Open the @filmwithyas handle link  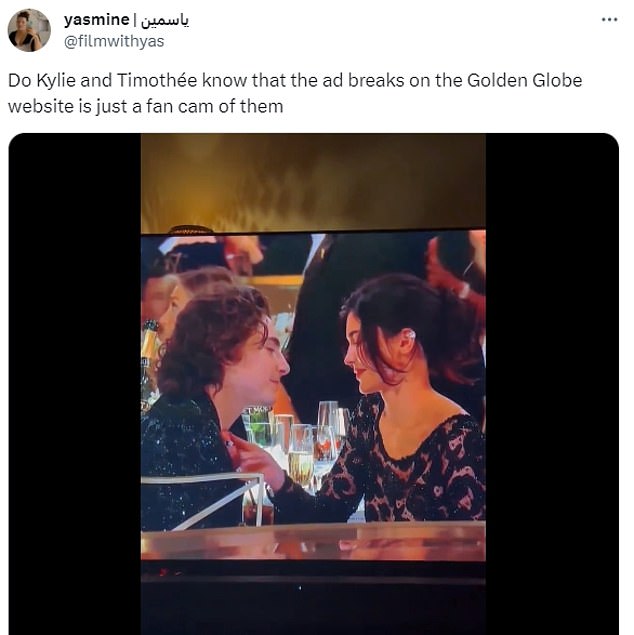tap(114, 41)
